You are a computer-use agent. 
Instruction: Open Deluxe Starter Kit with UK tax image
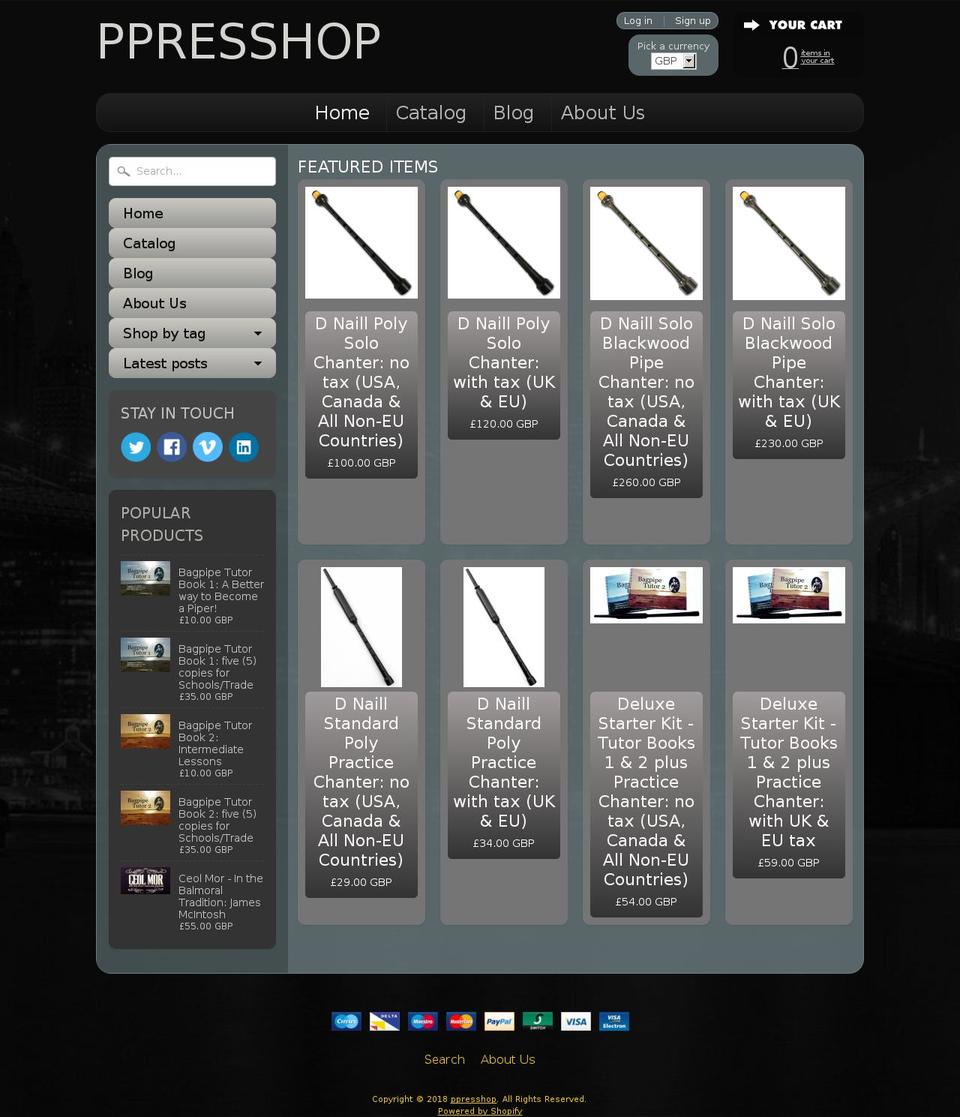click(788, 596)
